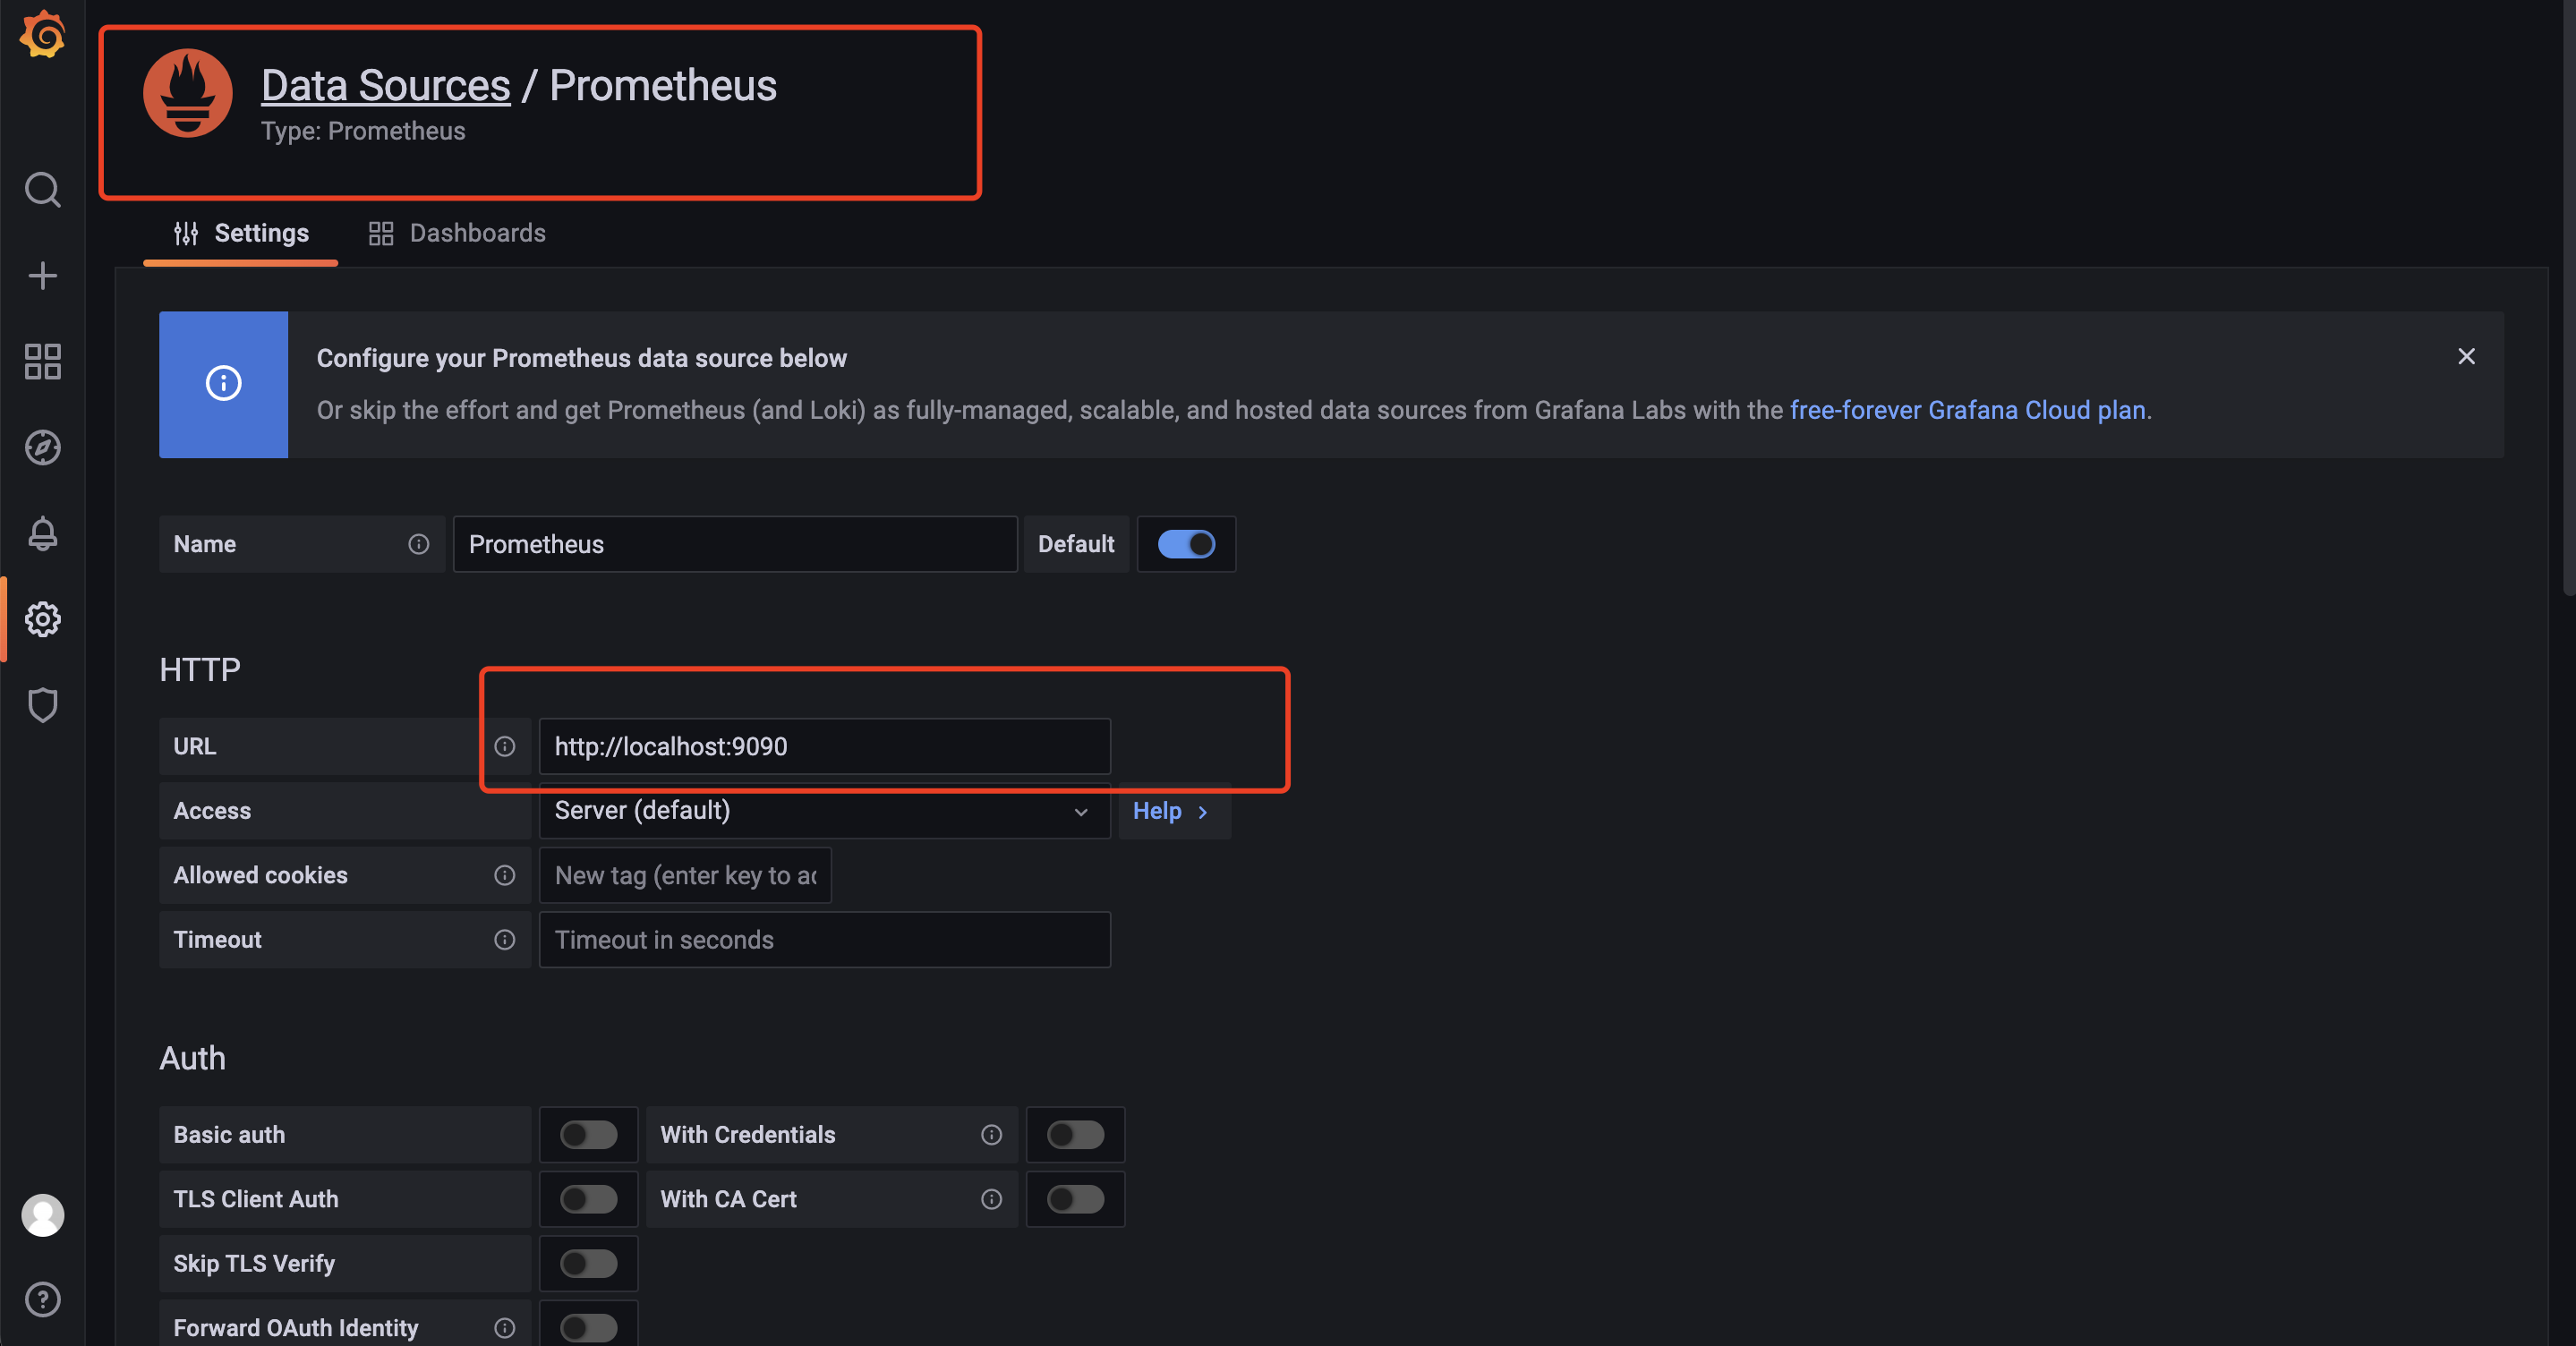Image resolution: width=2576 pixels, height=1346 pixels.
Task: Click the dismiss notification X button
Action: [2465, 356]
